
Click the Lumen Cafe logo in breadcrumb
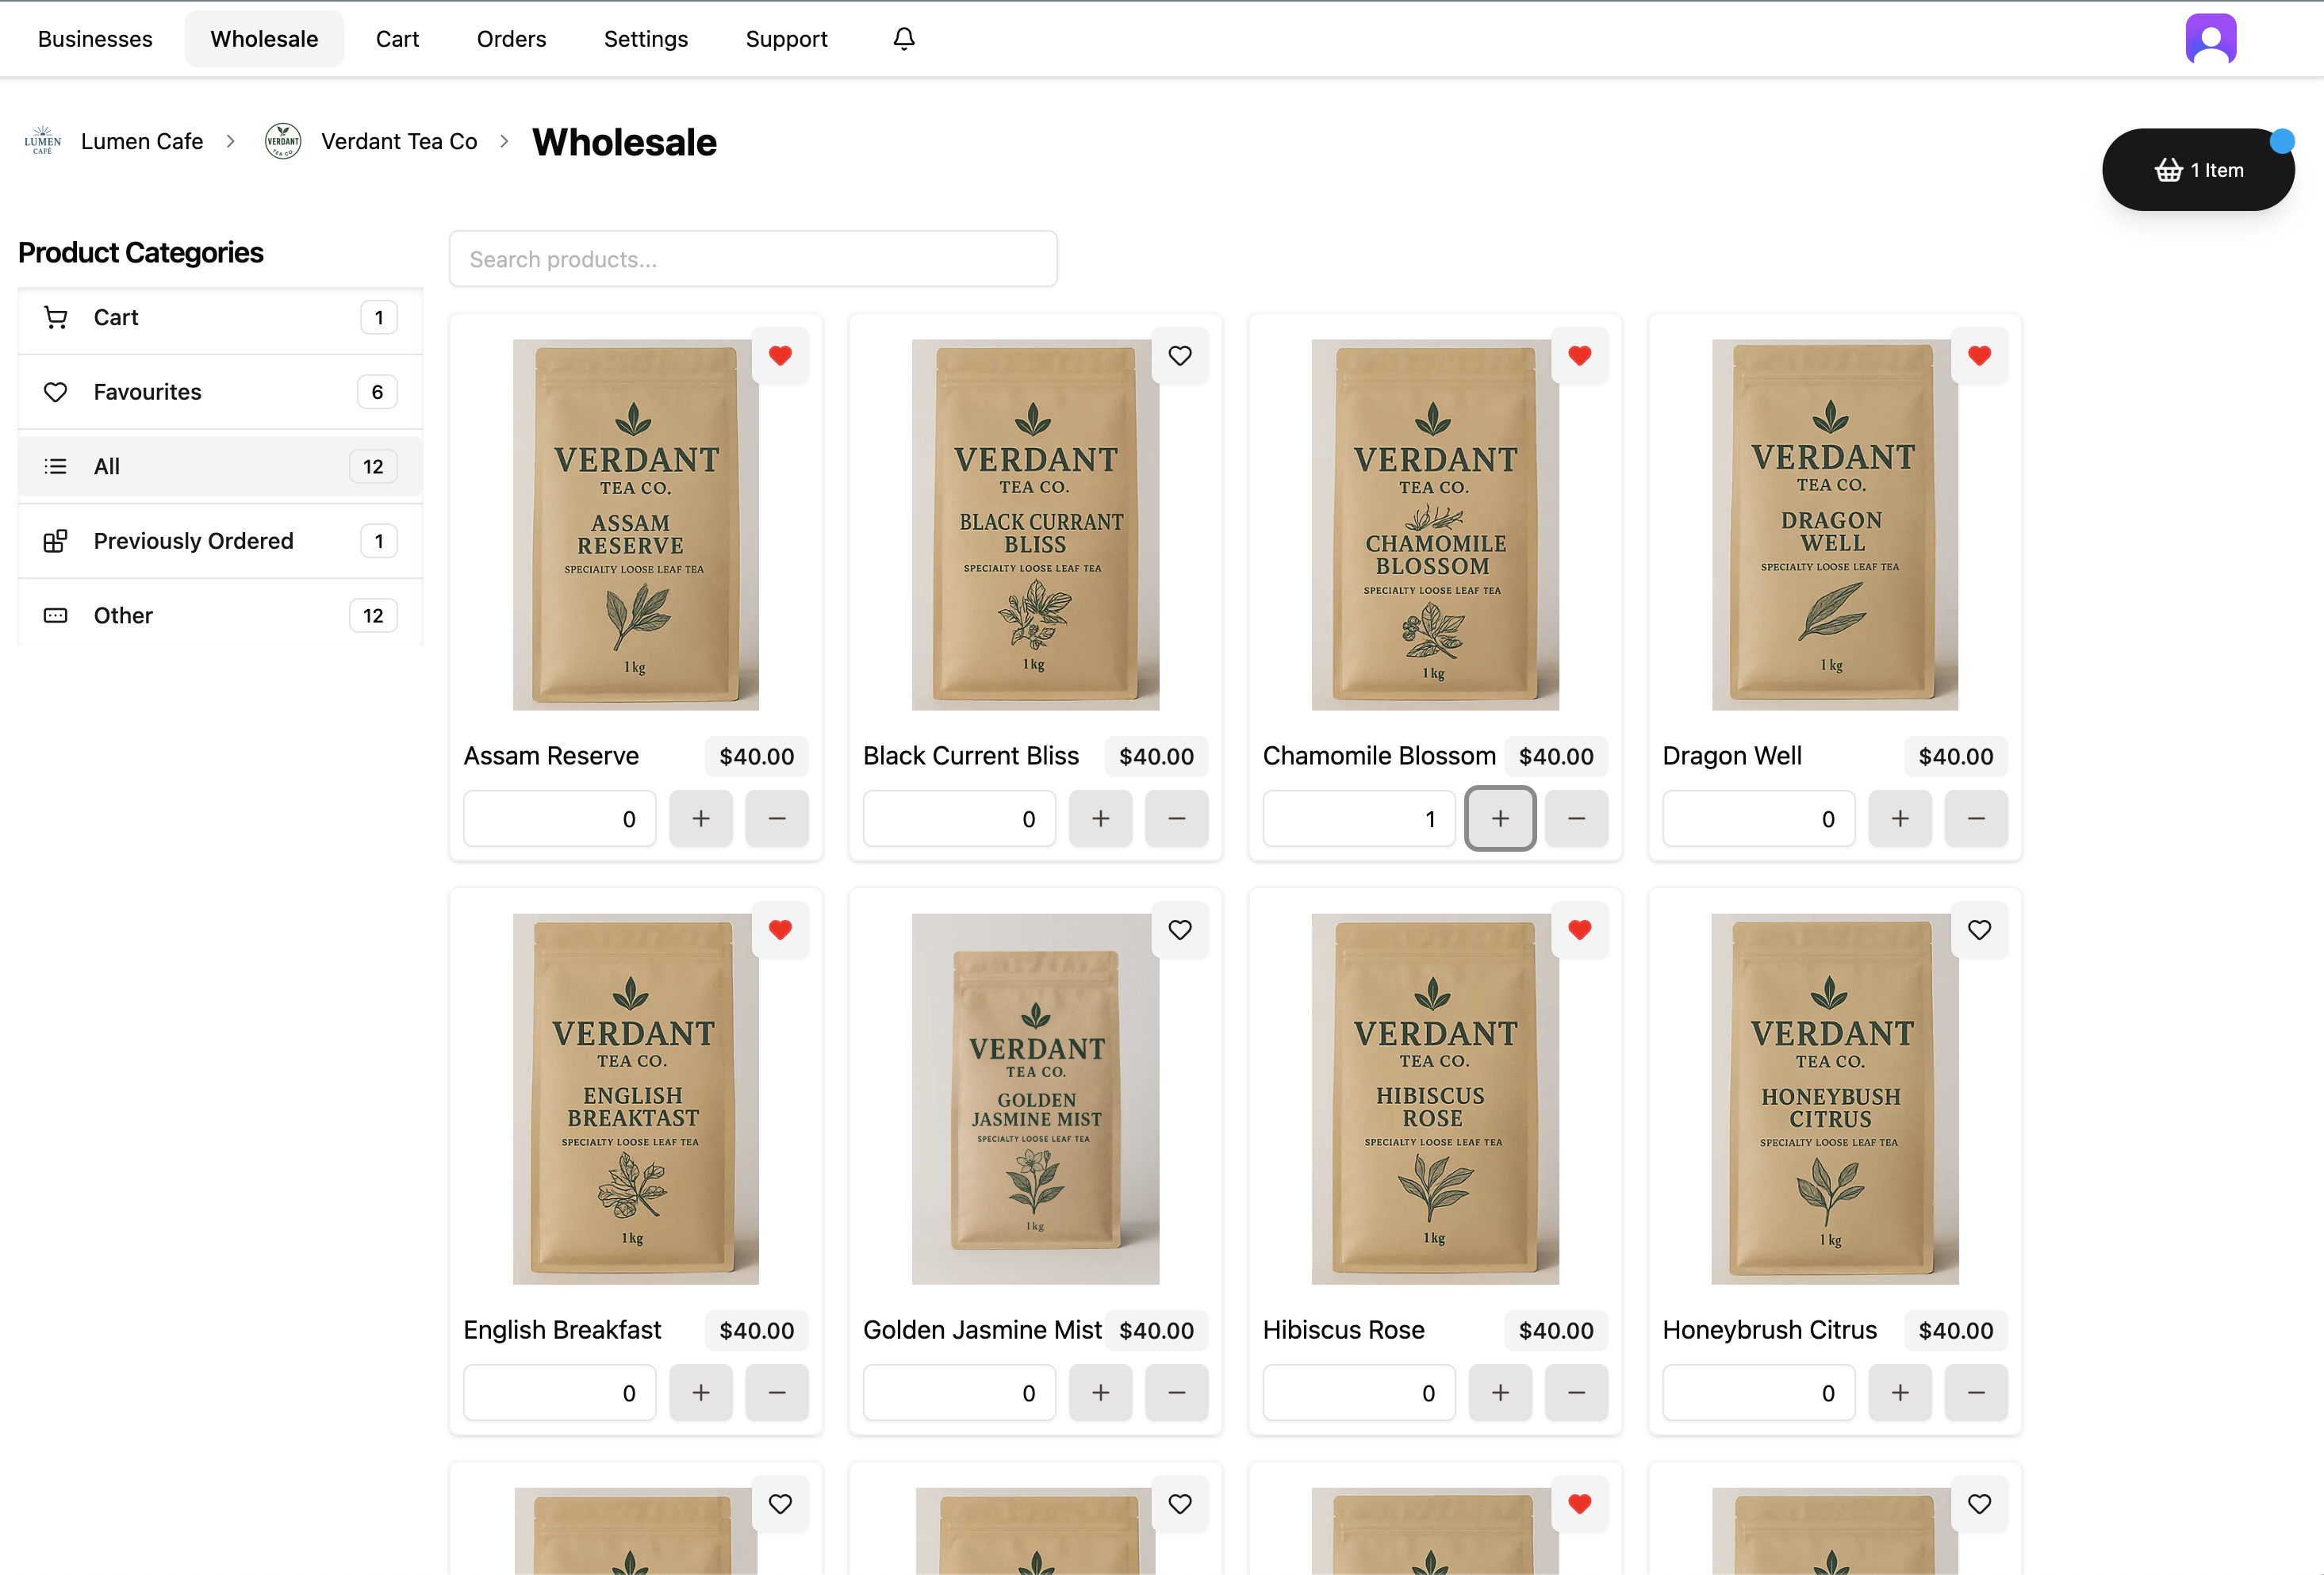pyautogui.click(x=42, y=141)
